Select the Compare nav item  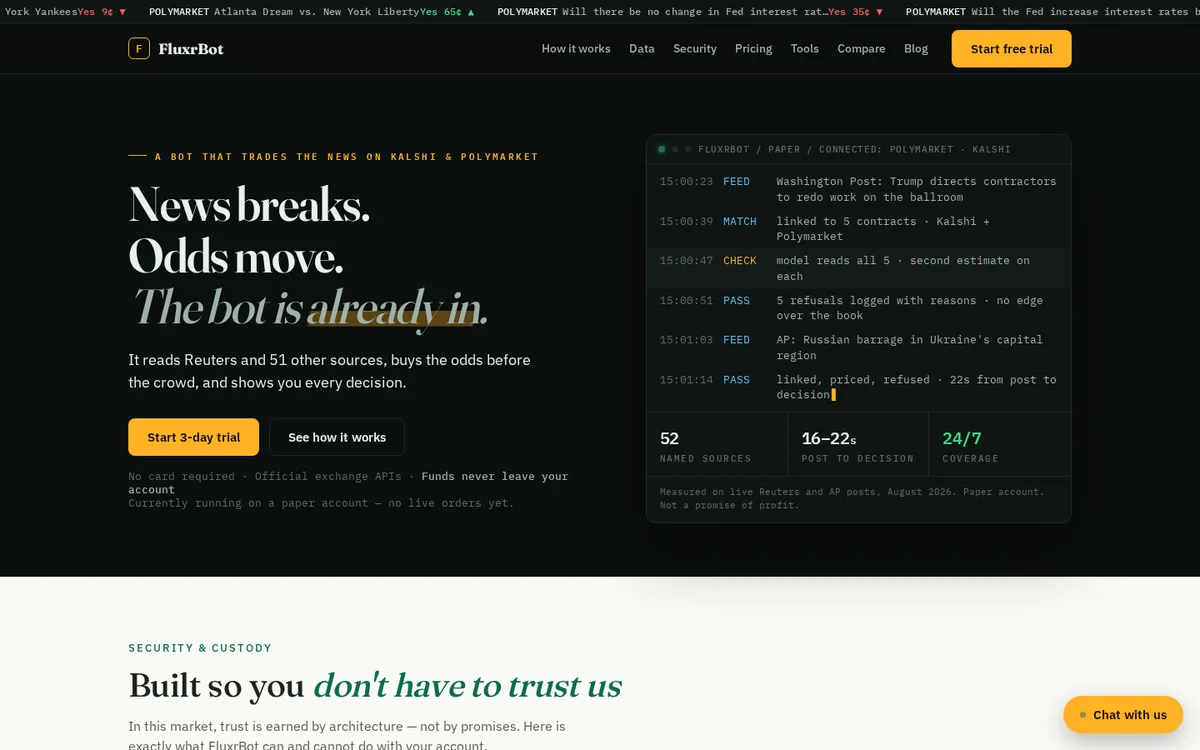click(861, 48)
